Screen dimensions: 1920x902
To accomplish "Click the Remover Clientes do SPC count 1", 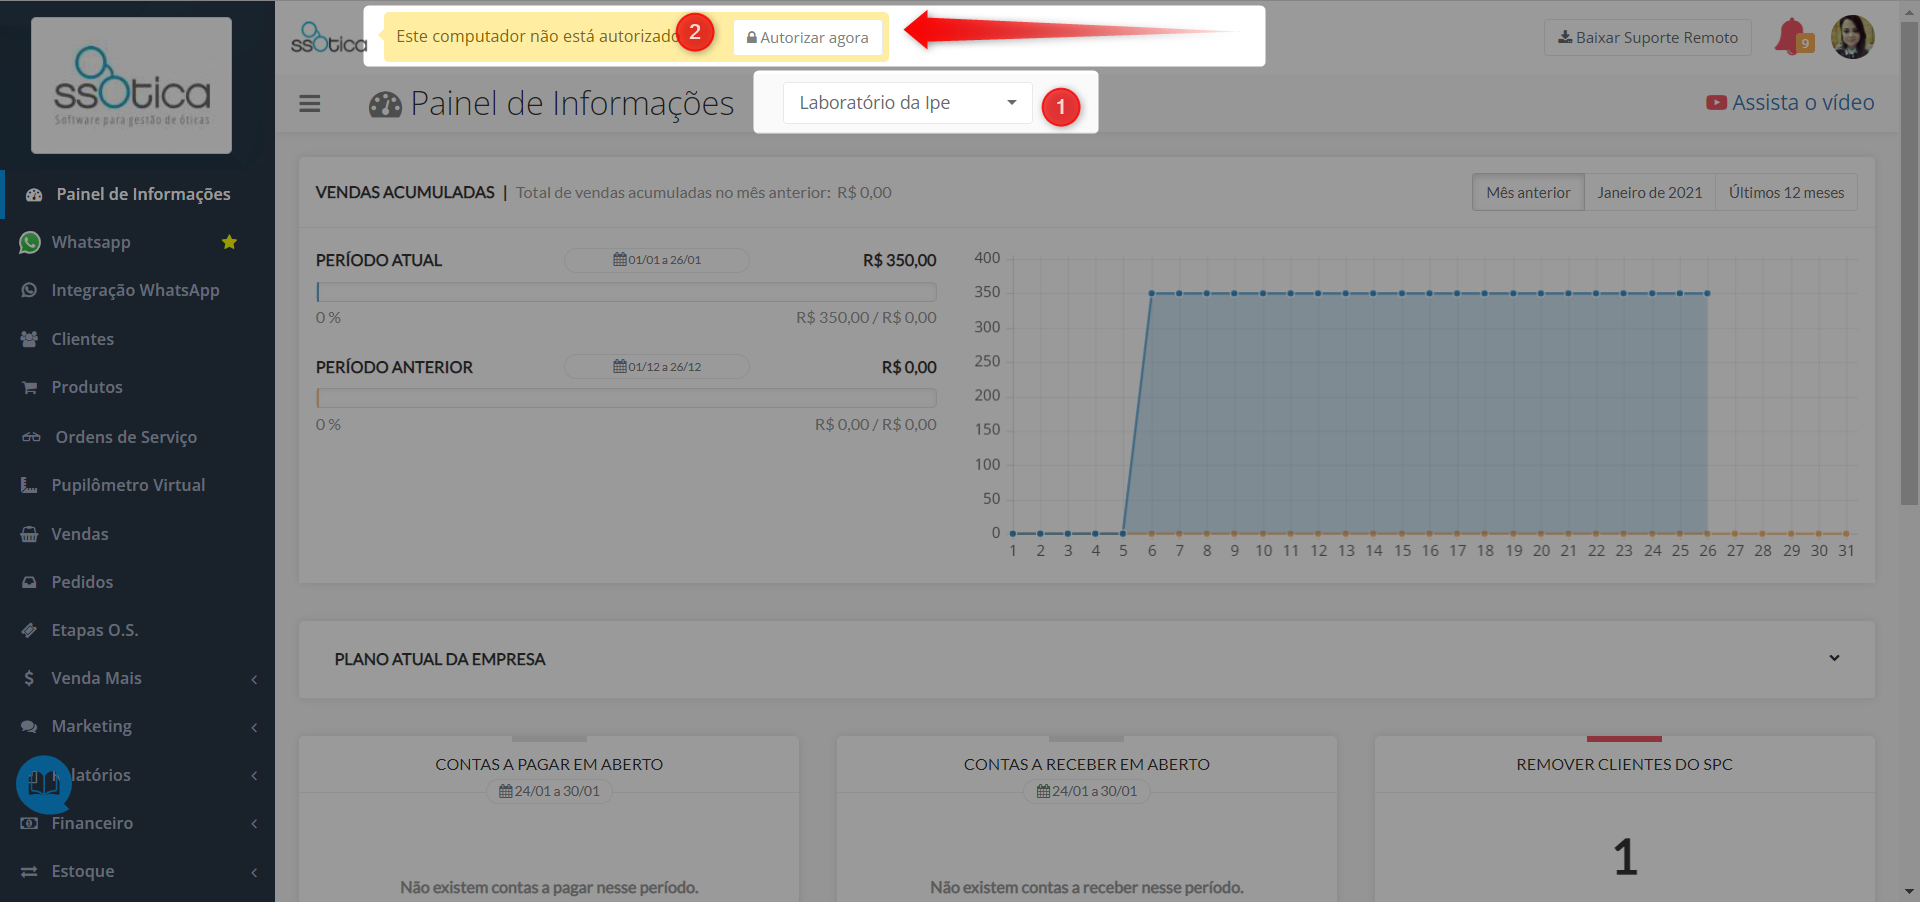I will click(1625, 857).
